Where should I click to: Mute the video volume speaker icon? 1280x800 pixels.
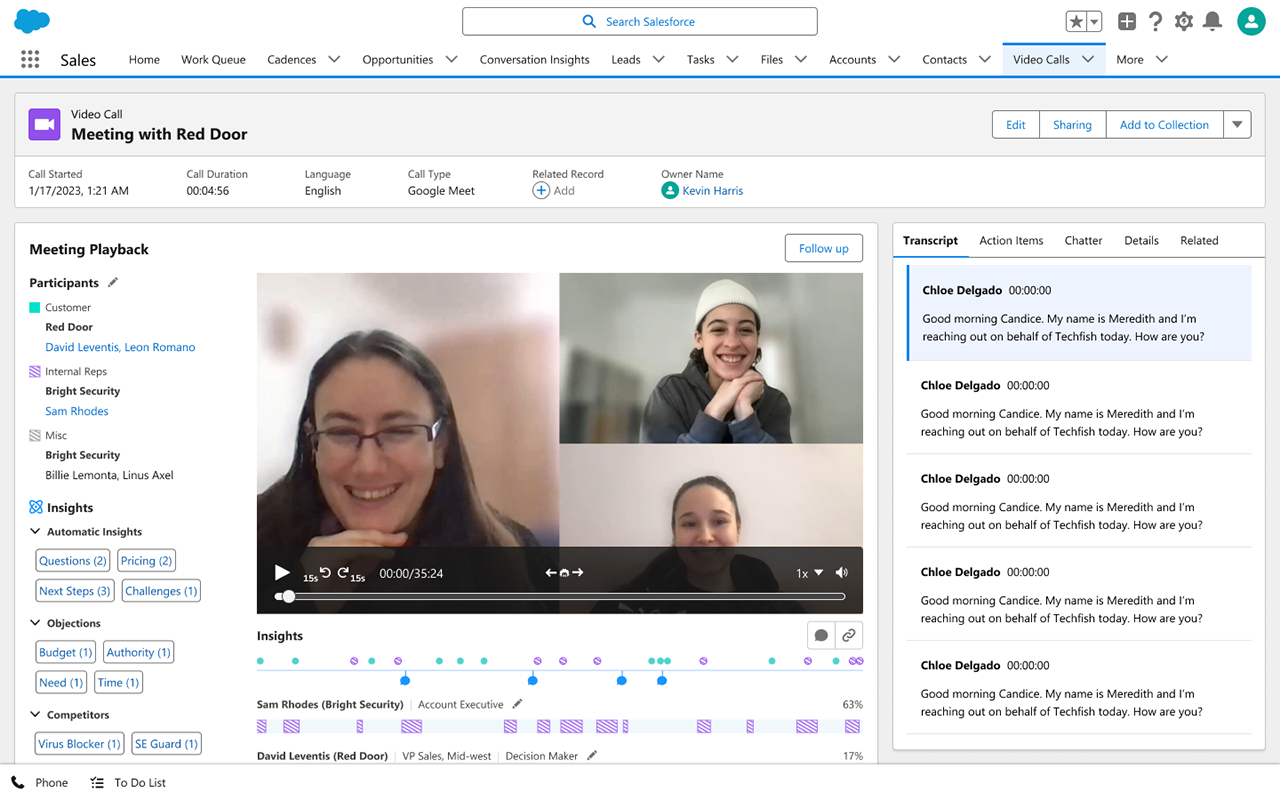tap(842, 573)
